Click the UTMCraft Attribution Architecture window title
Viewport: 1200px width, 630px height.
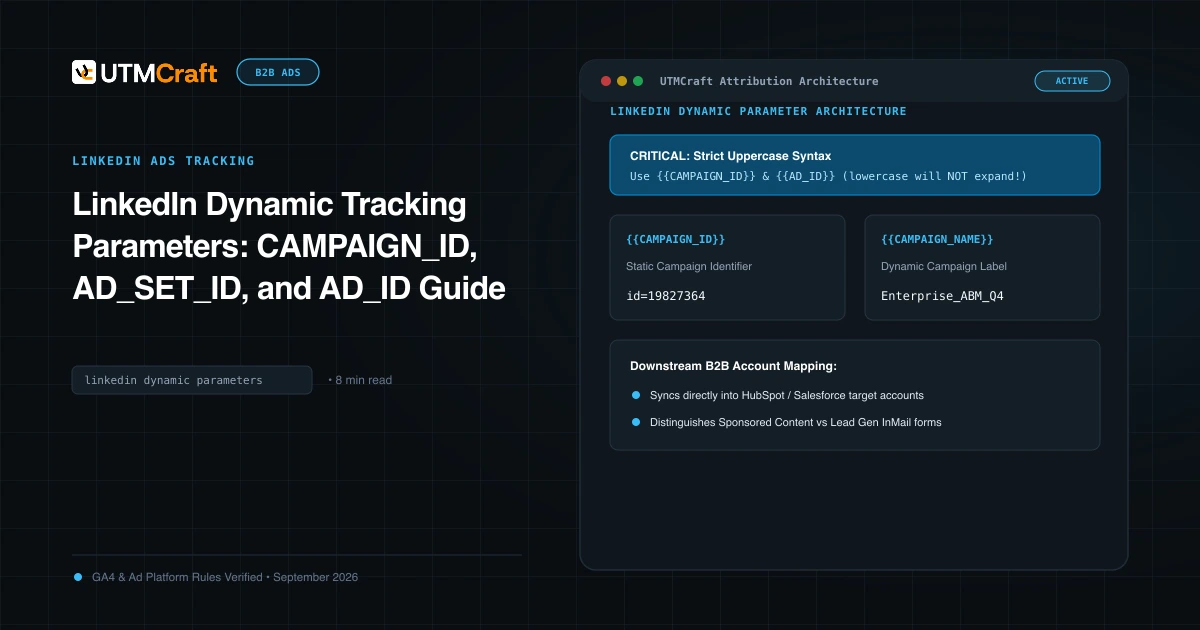769,81
